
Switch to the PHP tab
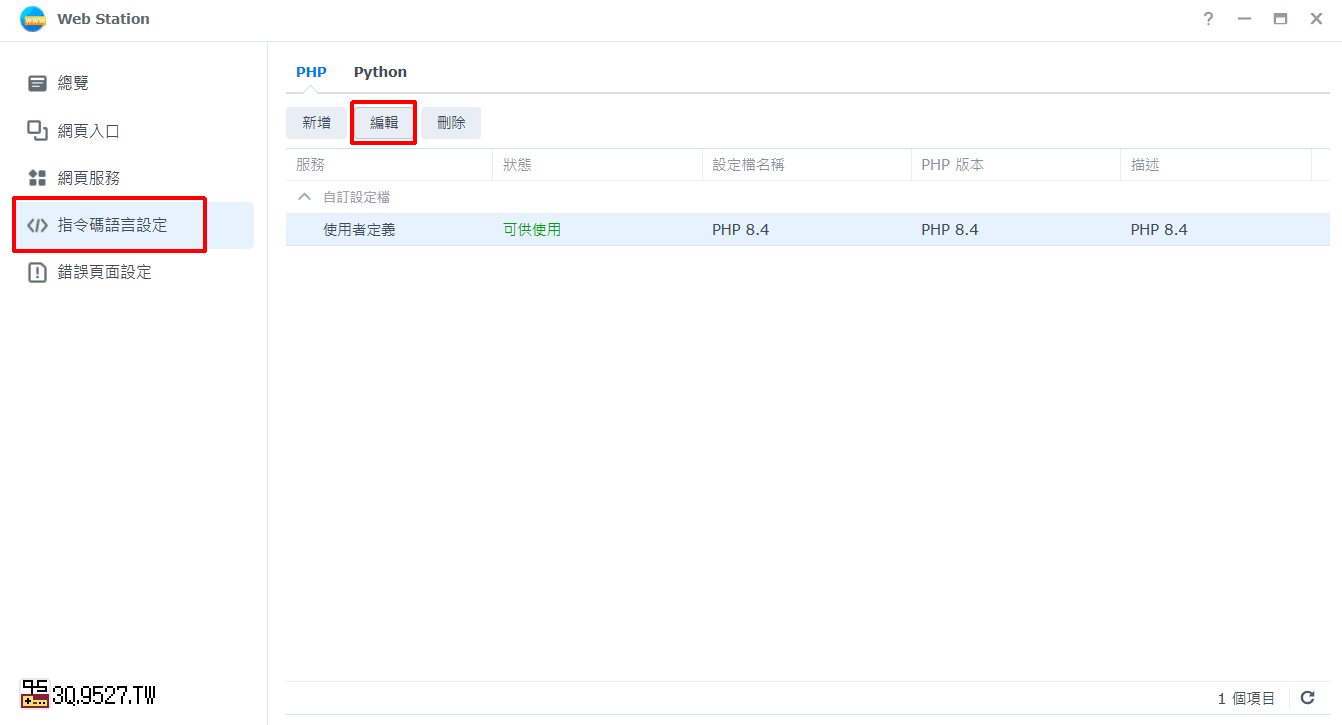coord(311,72)
